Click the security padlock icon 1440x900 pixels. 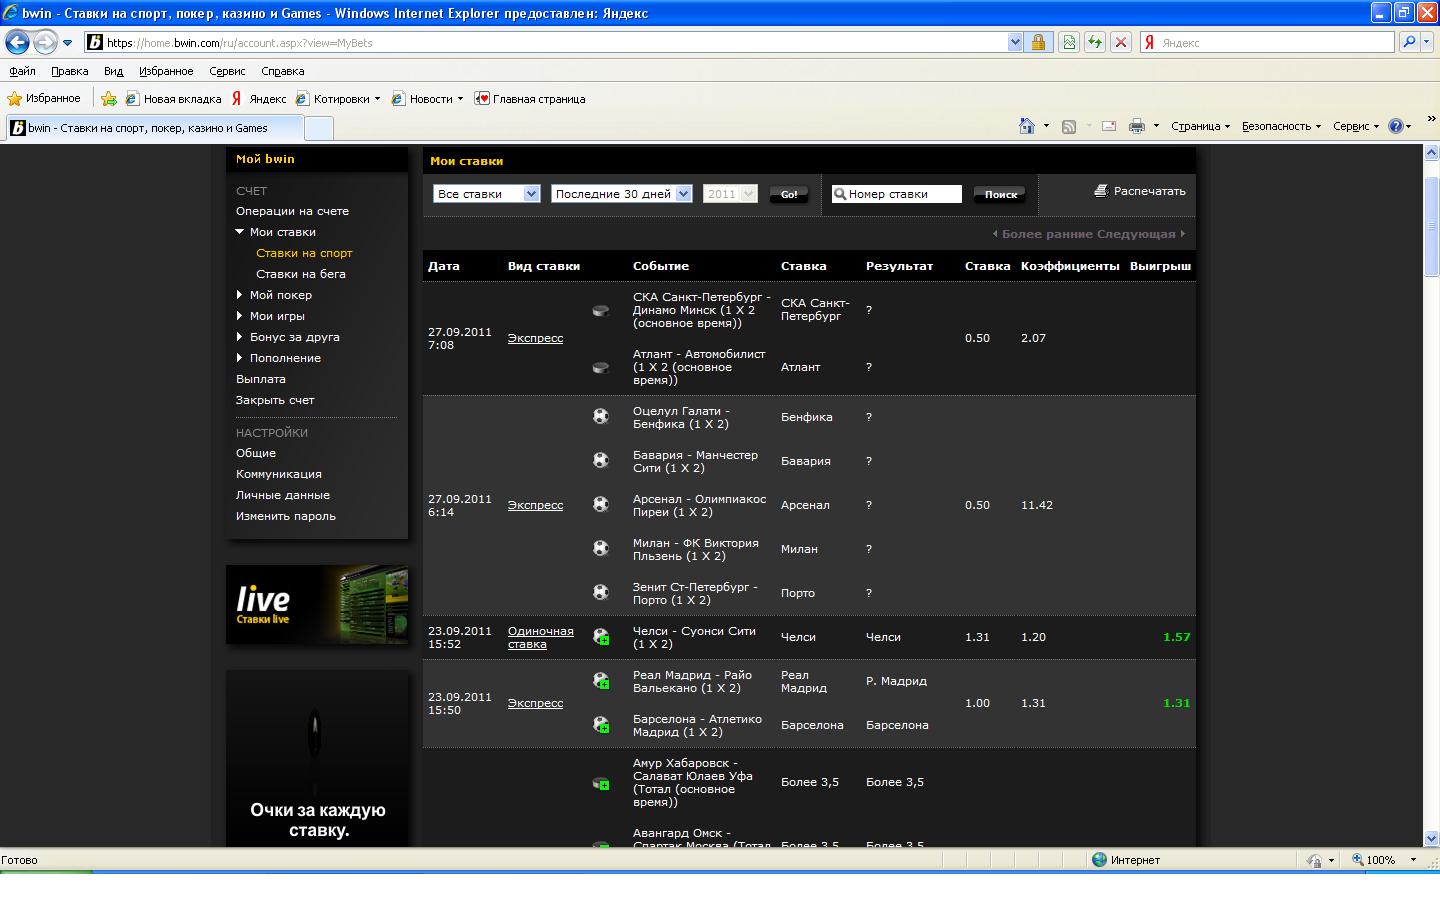[1038, 42]
